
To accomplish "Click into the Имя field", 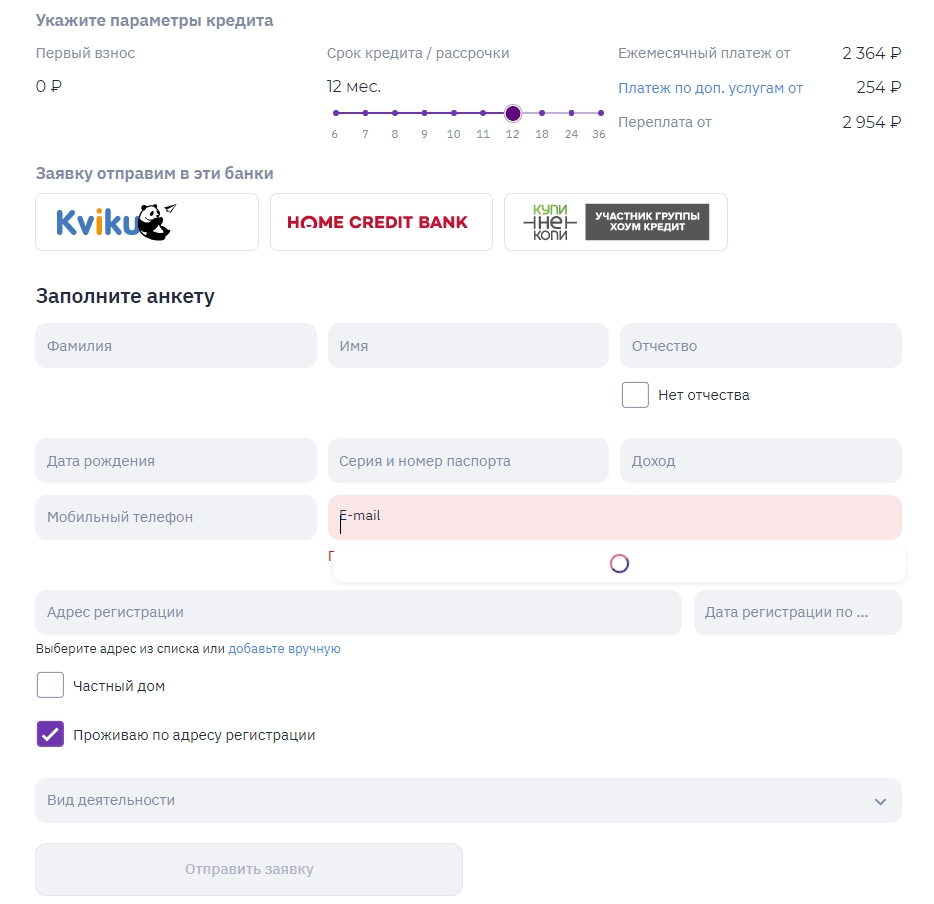I will [467, 346].
